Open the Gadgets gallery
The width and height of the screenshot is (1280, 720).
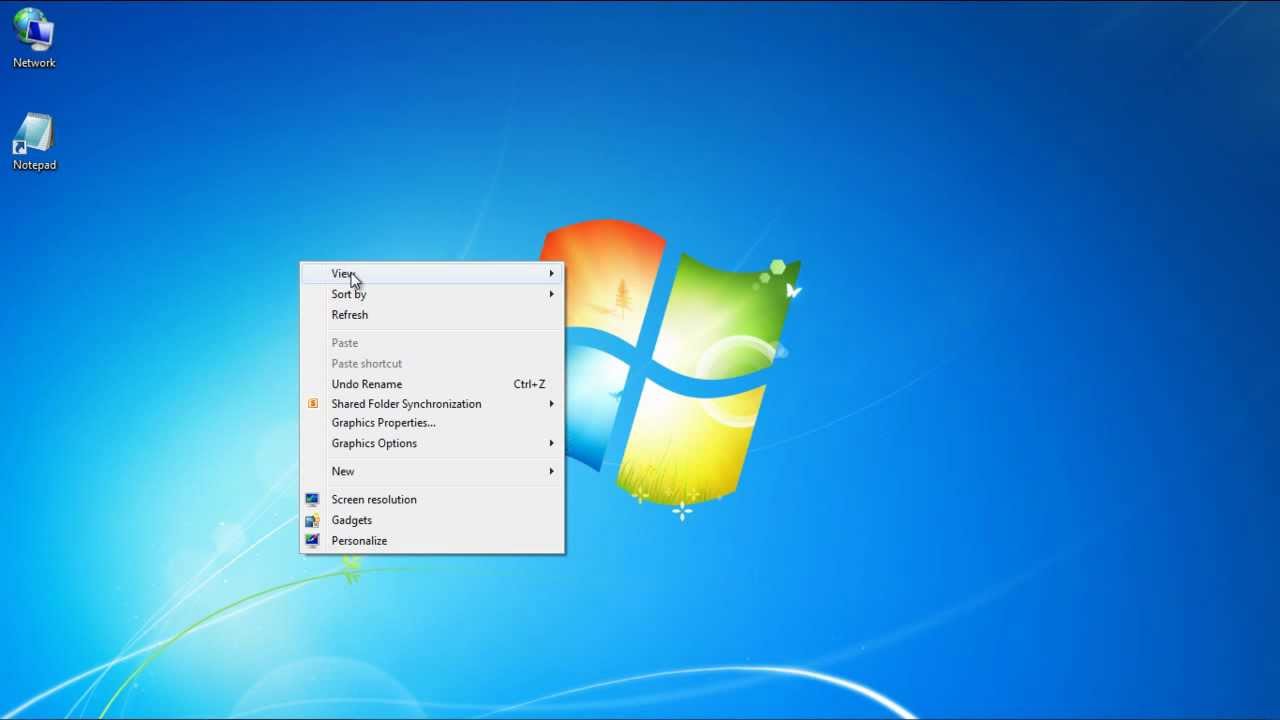(351, 520)
